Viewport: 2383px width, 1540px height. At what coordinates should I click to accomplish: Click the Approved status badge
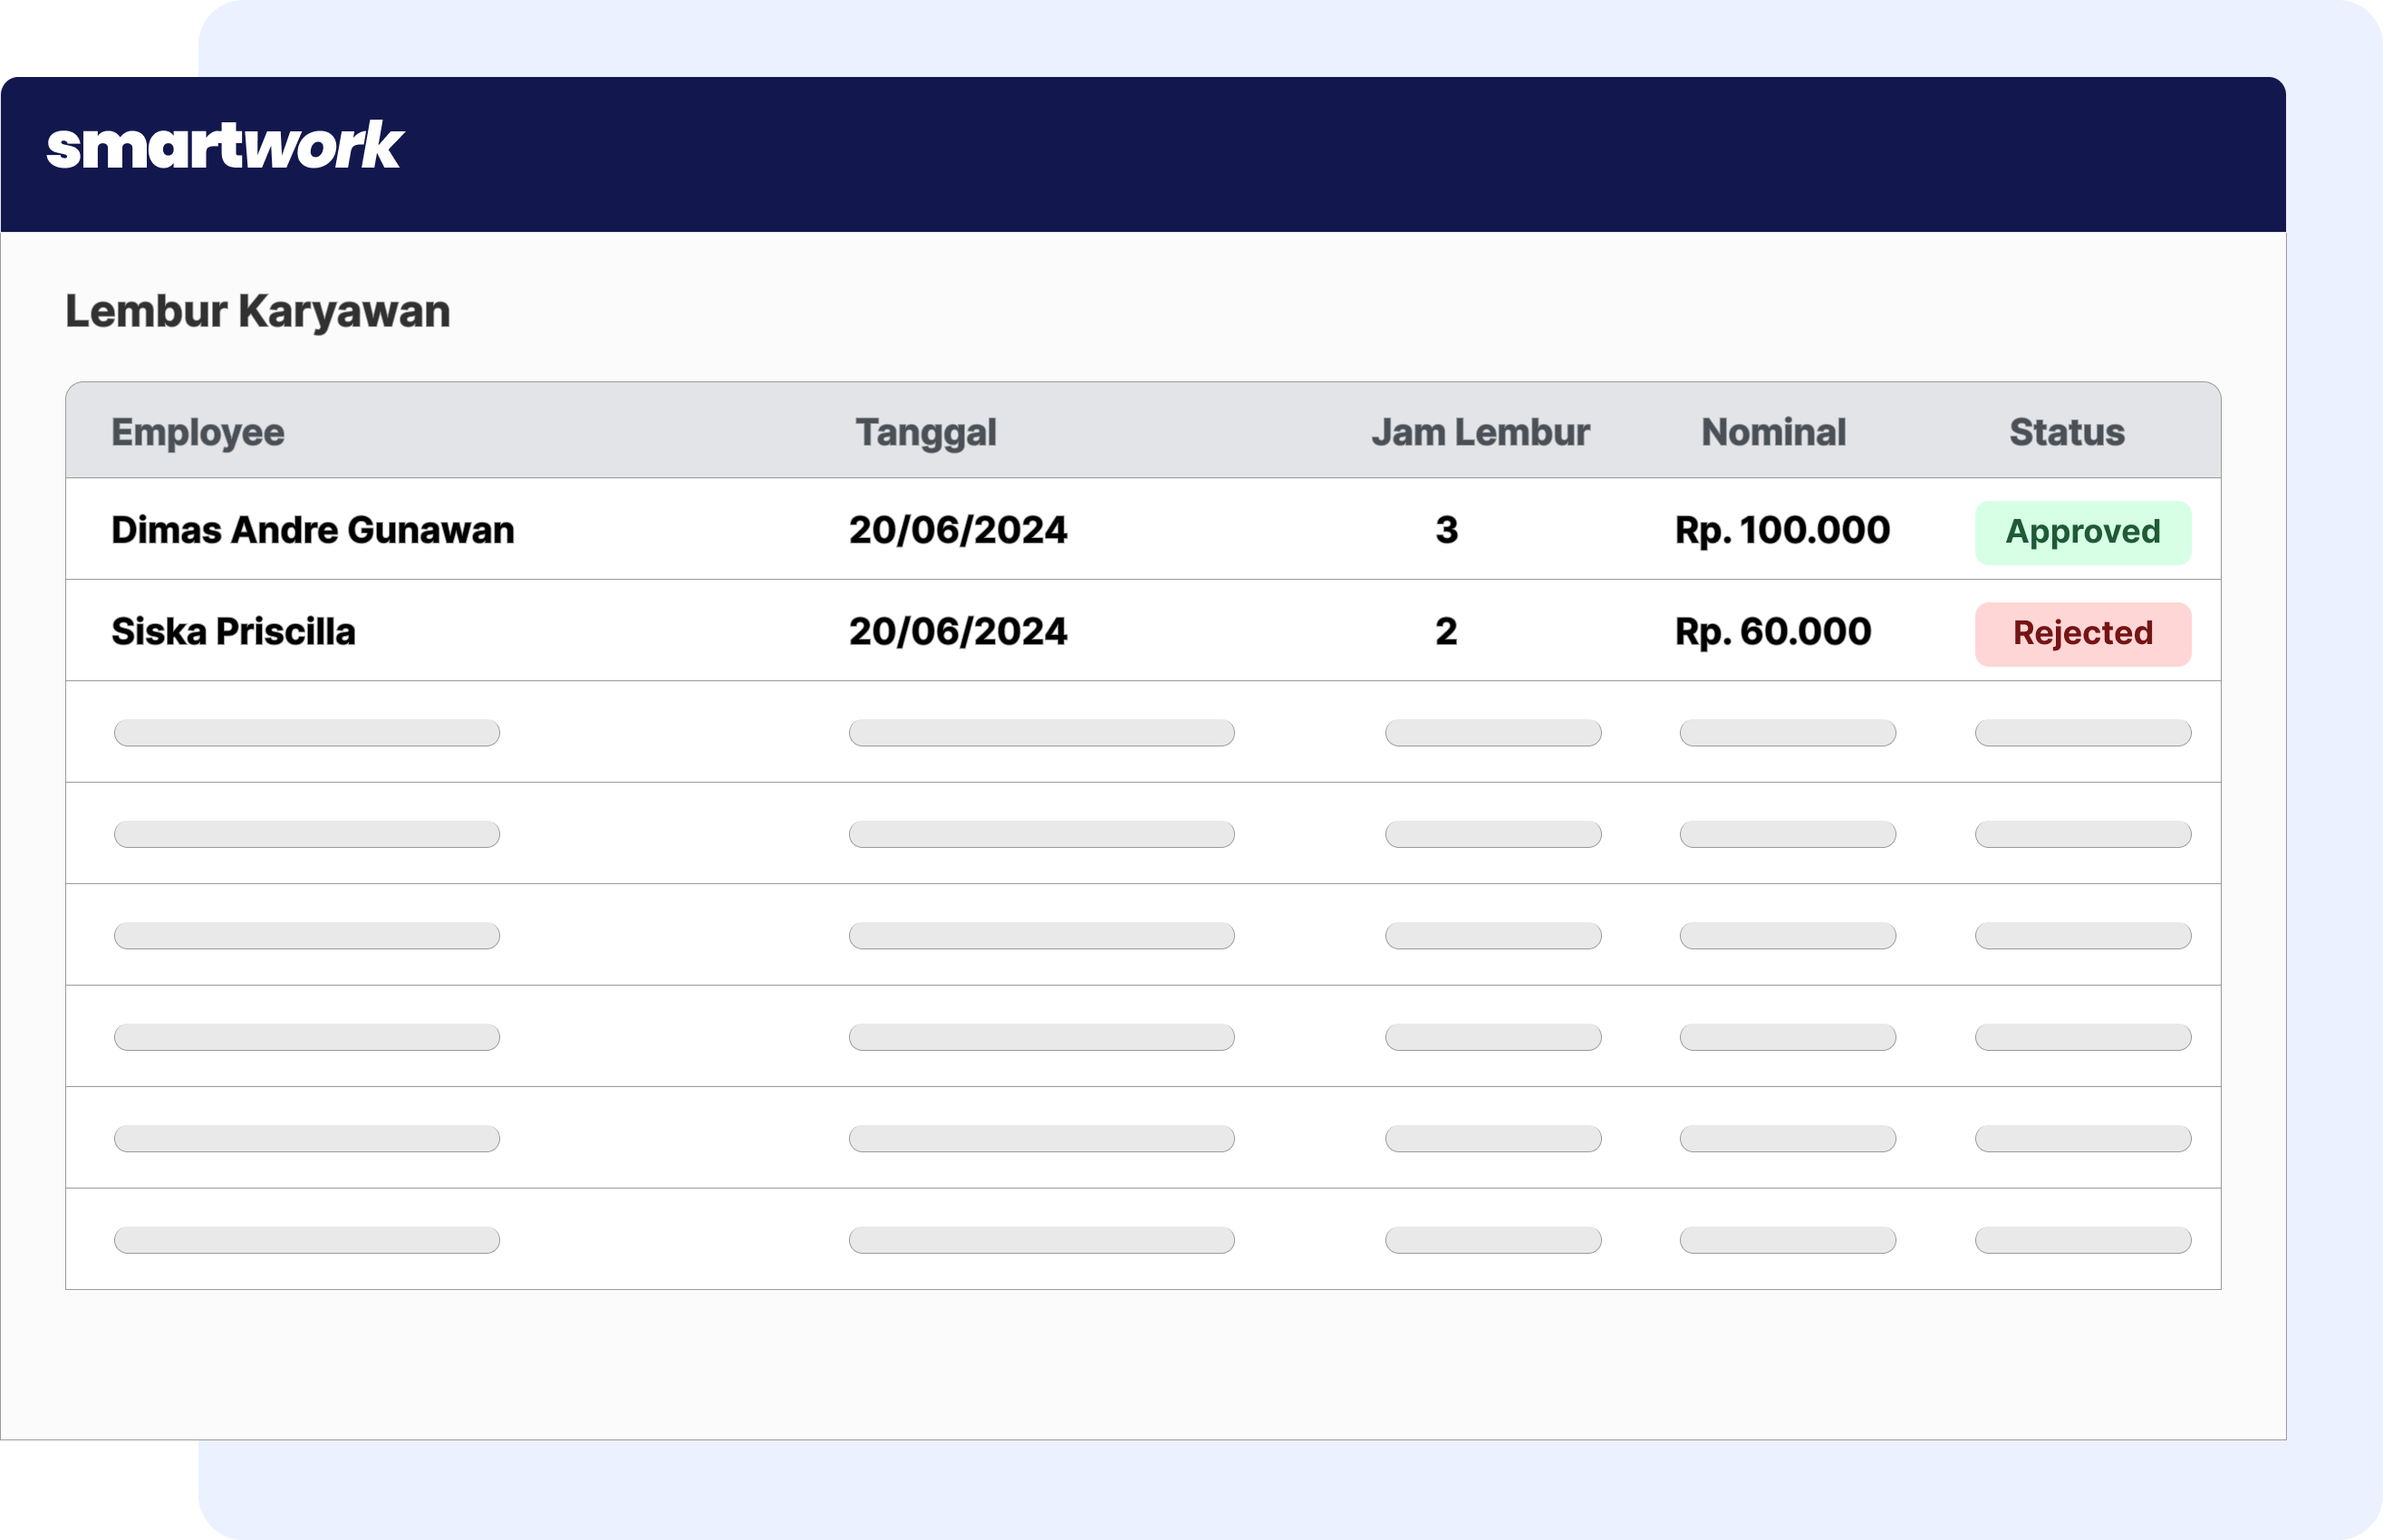click(2083, 532)
